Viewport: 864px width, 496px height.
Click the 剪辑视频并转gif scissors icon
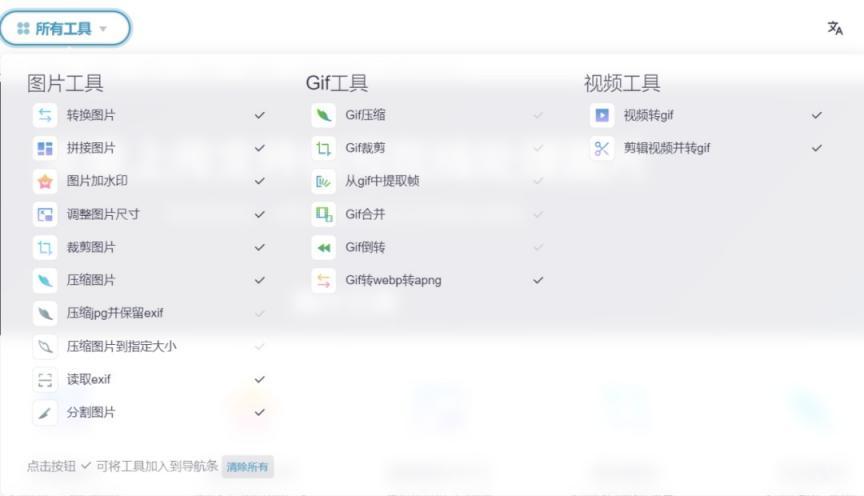pyautogui.click(x=602, y=148)
